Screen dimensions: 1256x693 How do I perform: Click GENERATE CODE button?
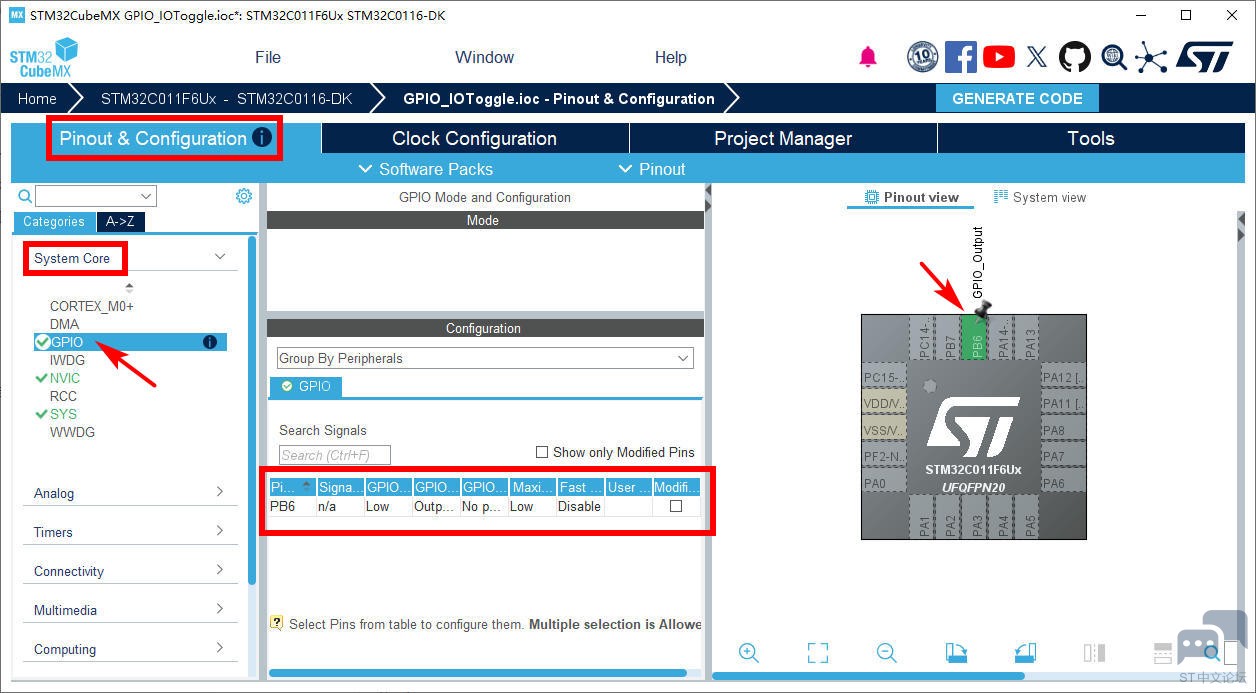click(1017, 98)
